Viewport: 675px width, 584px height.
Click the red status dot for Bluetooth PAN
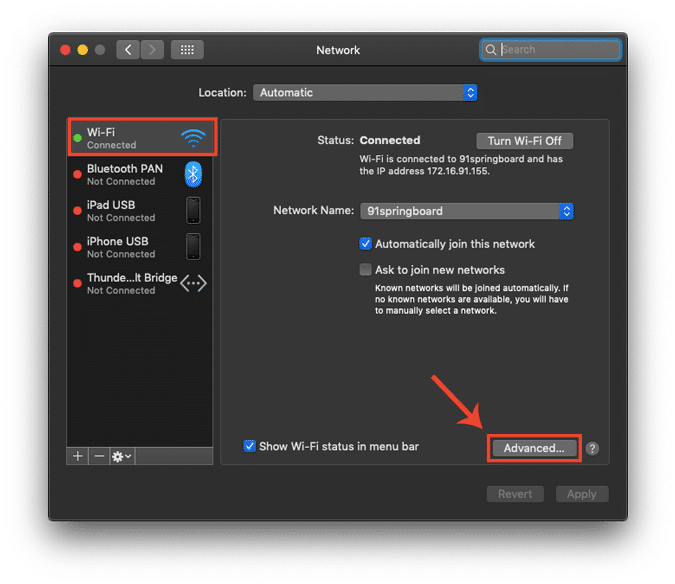coord(77,174)
